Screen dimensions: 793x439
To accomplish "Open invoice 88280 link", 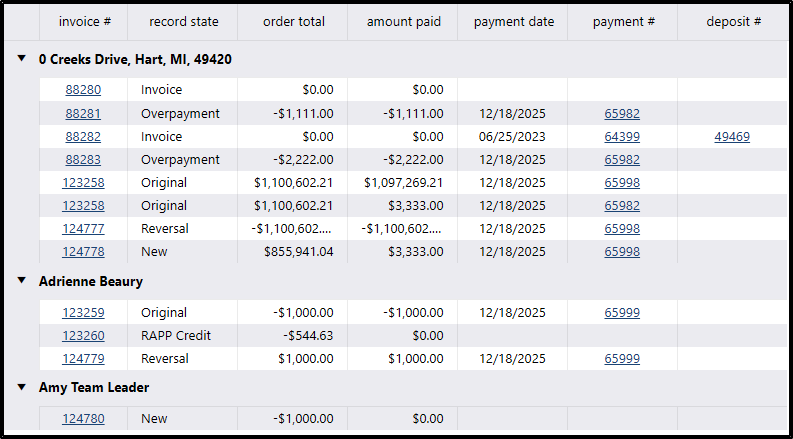I will click(x=83, y=90).
